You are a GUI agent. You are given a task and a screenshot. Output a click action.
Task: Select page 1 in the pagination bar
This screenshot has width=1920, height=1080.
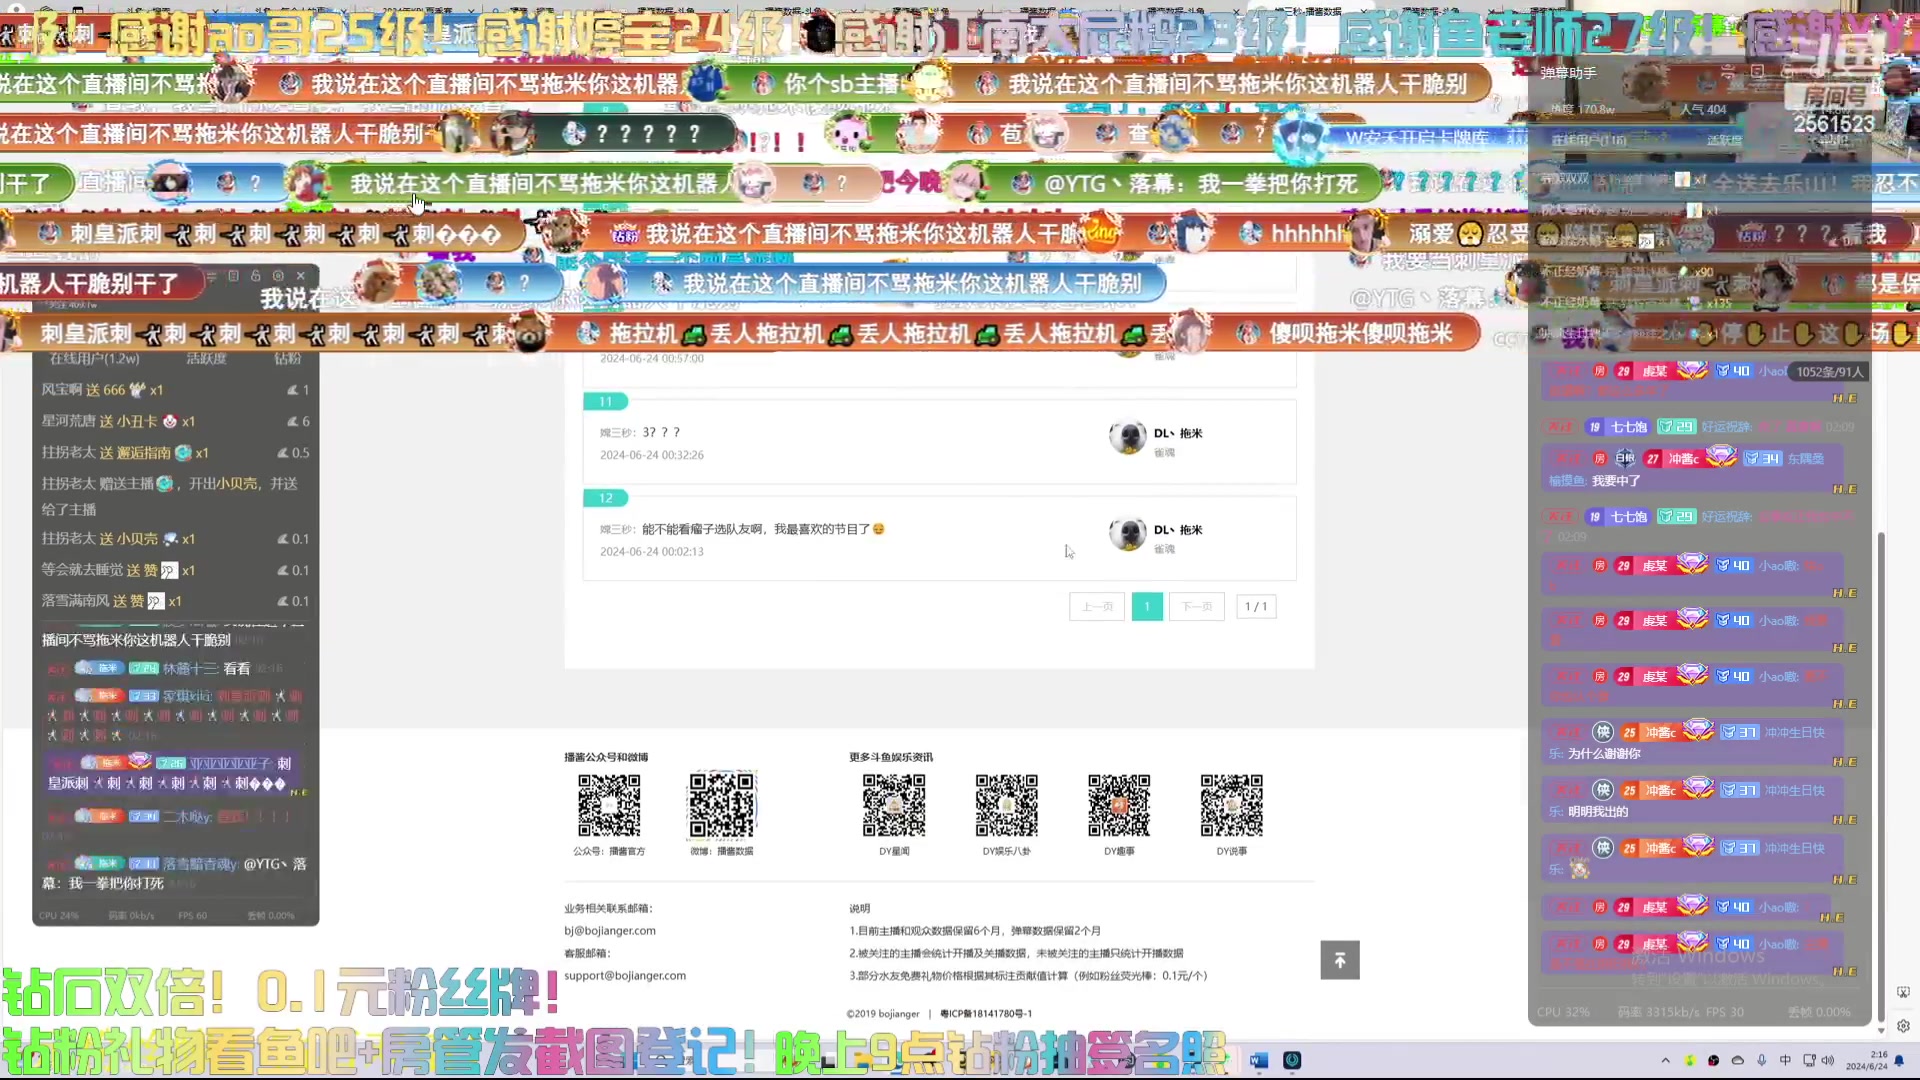[x=1147, y=606]
